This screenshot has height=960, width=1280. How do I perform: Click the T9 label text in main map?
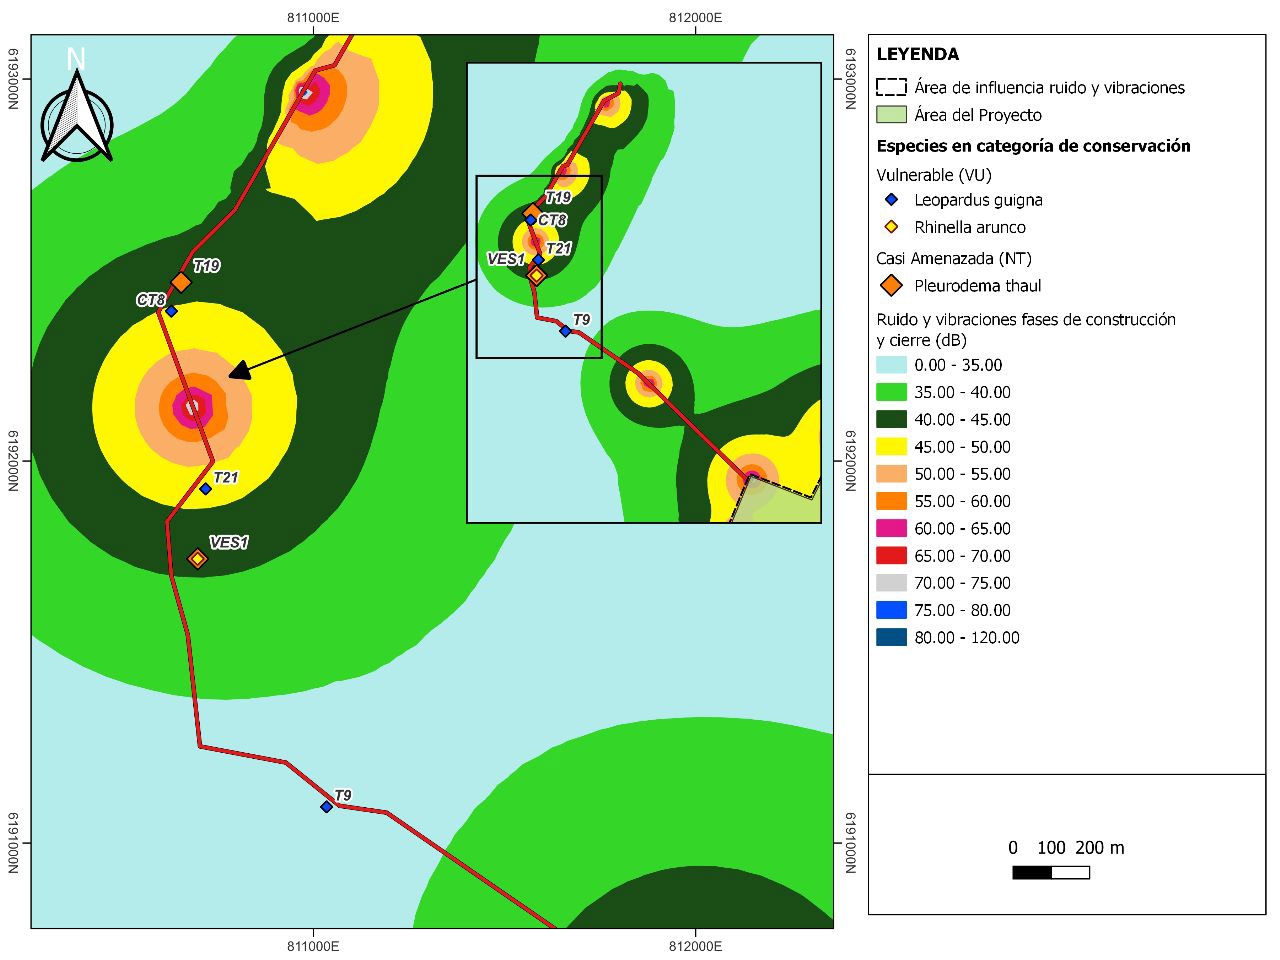[x=343, y=796]
